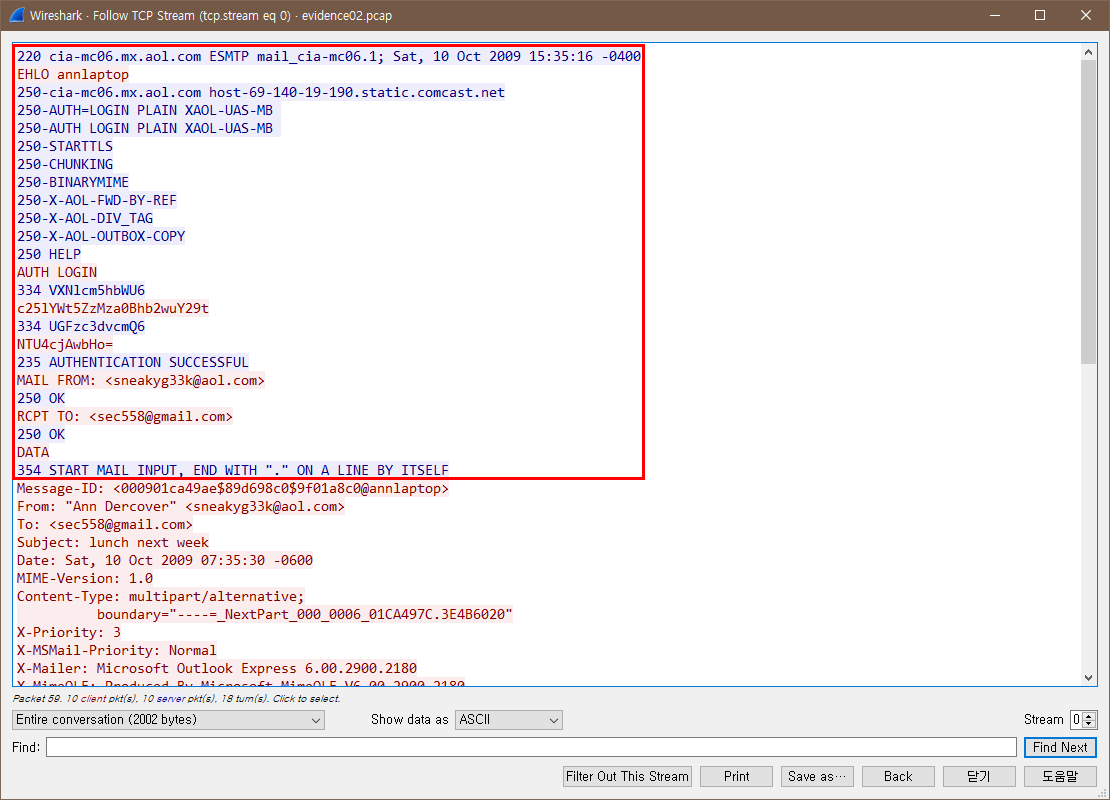
Task: Click the 'AUTH LOGIN' line
Action: tap(57, 273)
